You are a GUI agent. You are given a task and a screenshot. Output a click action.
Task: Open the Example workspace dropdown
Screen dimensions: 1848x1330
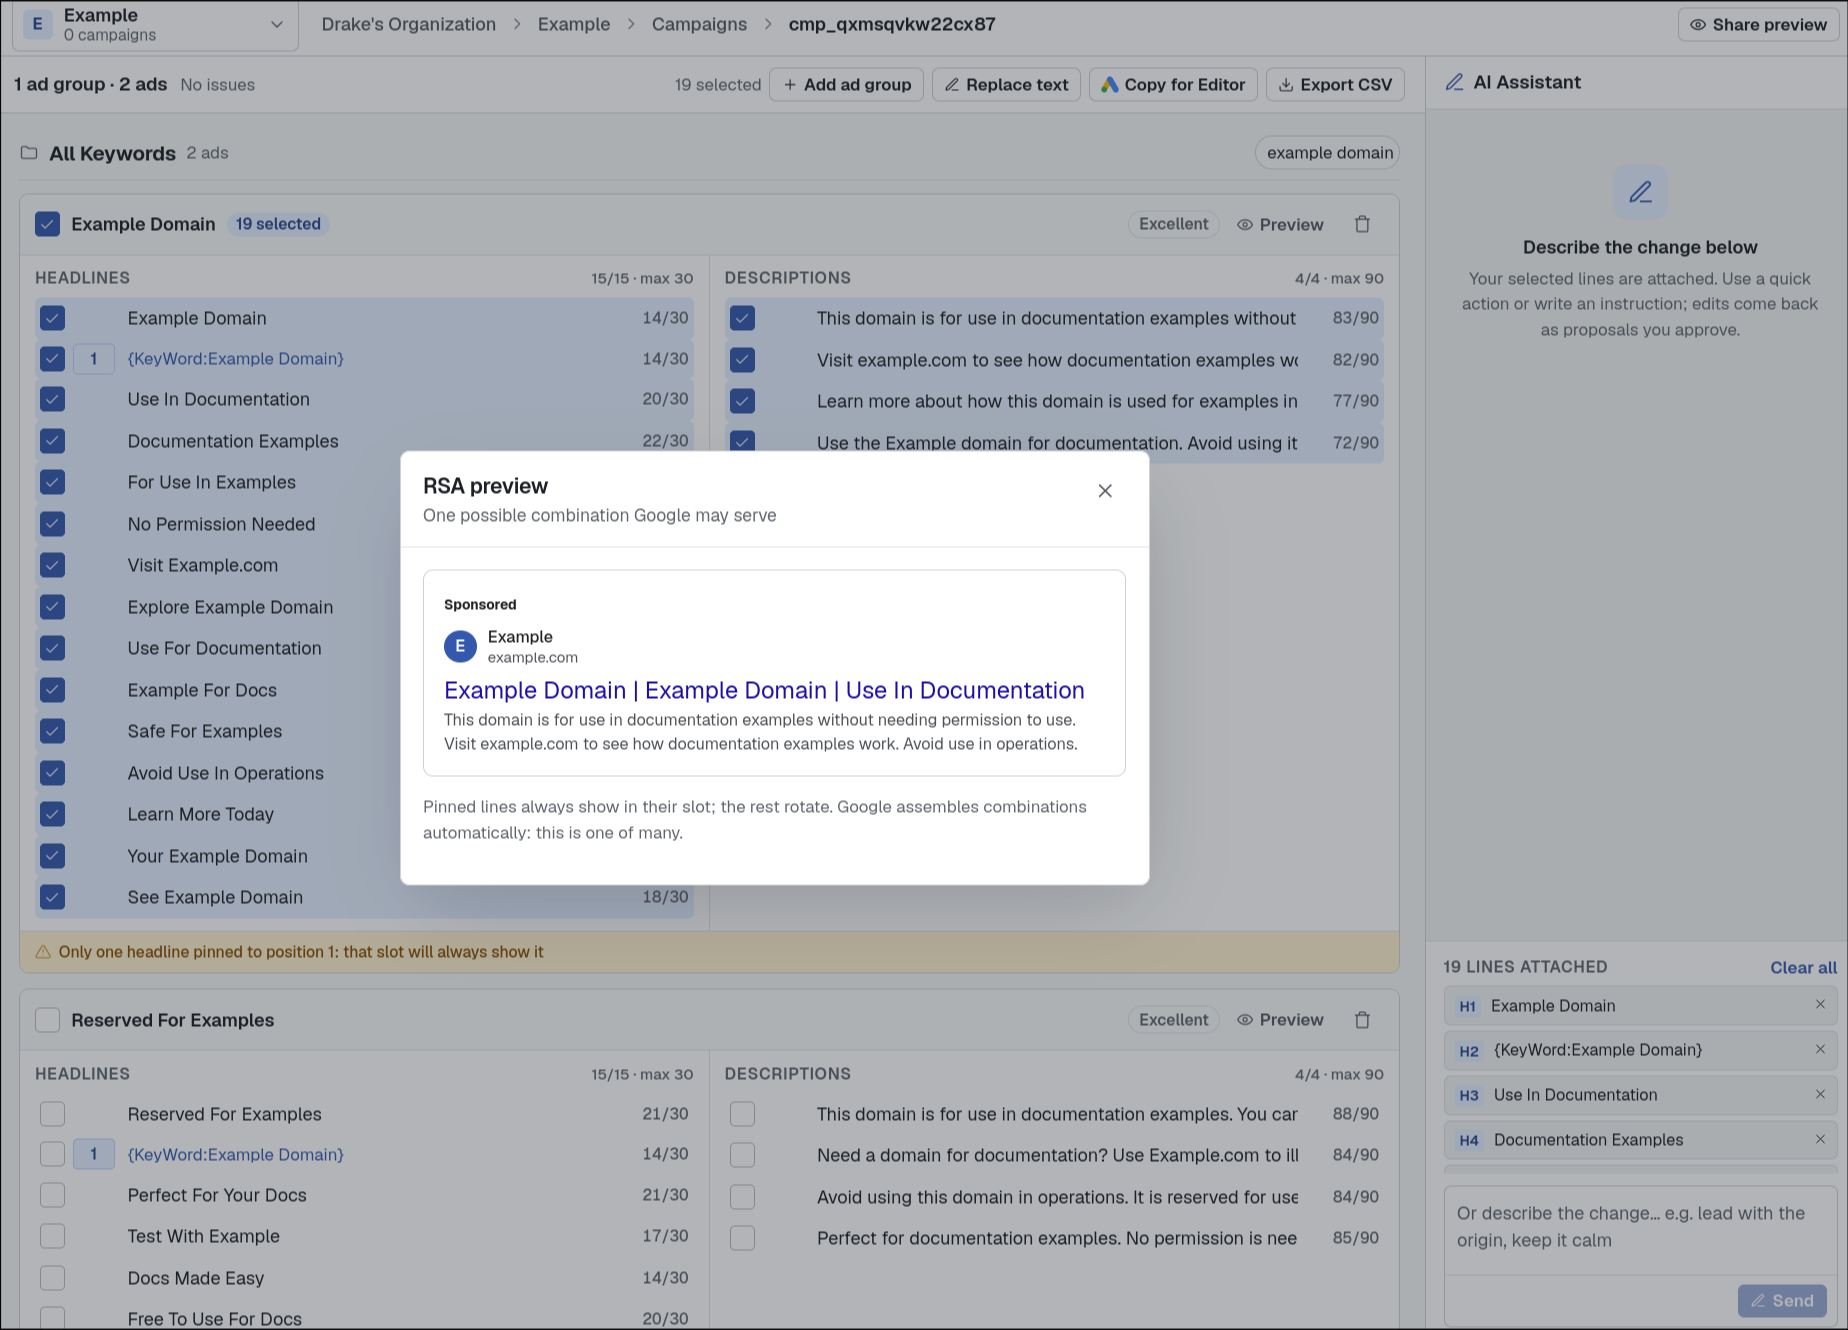(155, 25)
